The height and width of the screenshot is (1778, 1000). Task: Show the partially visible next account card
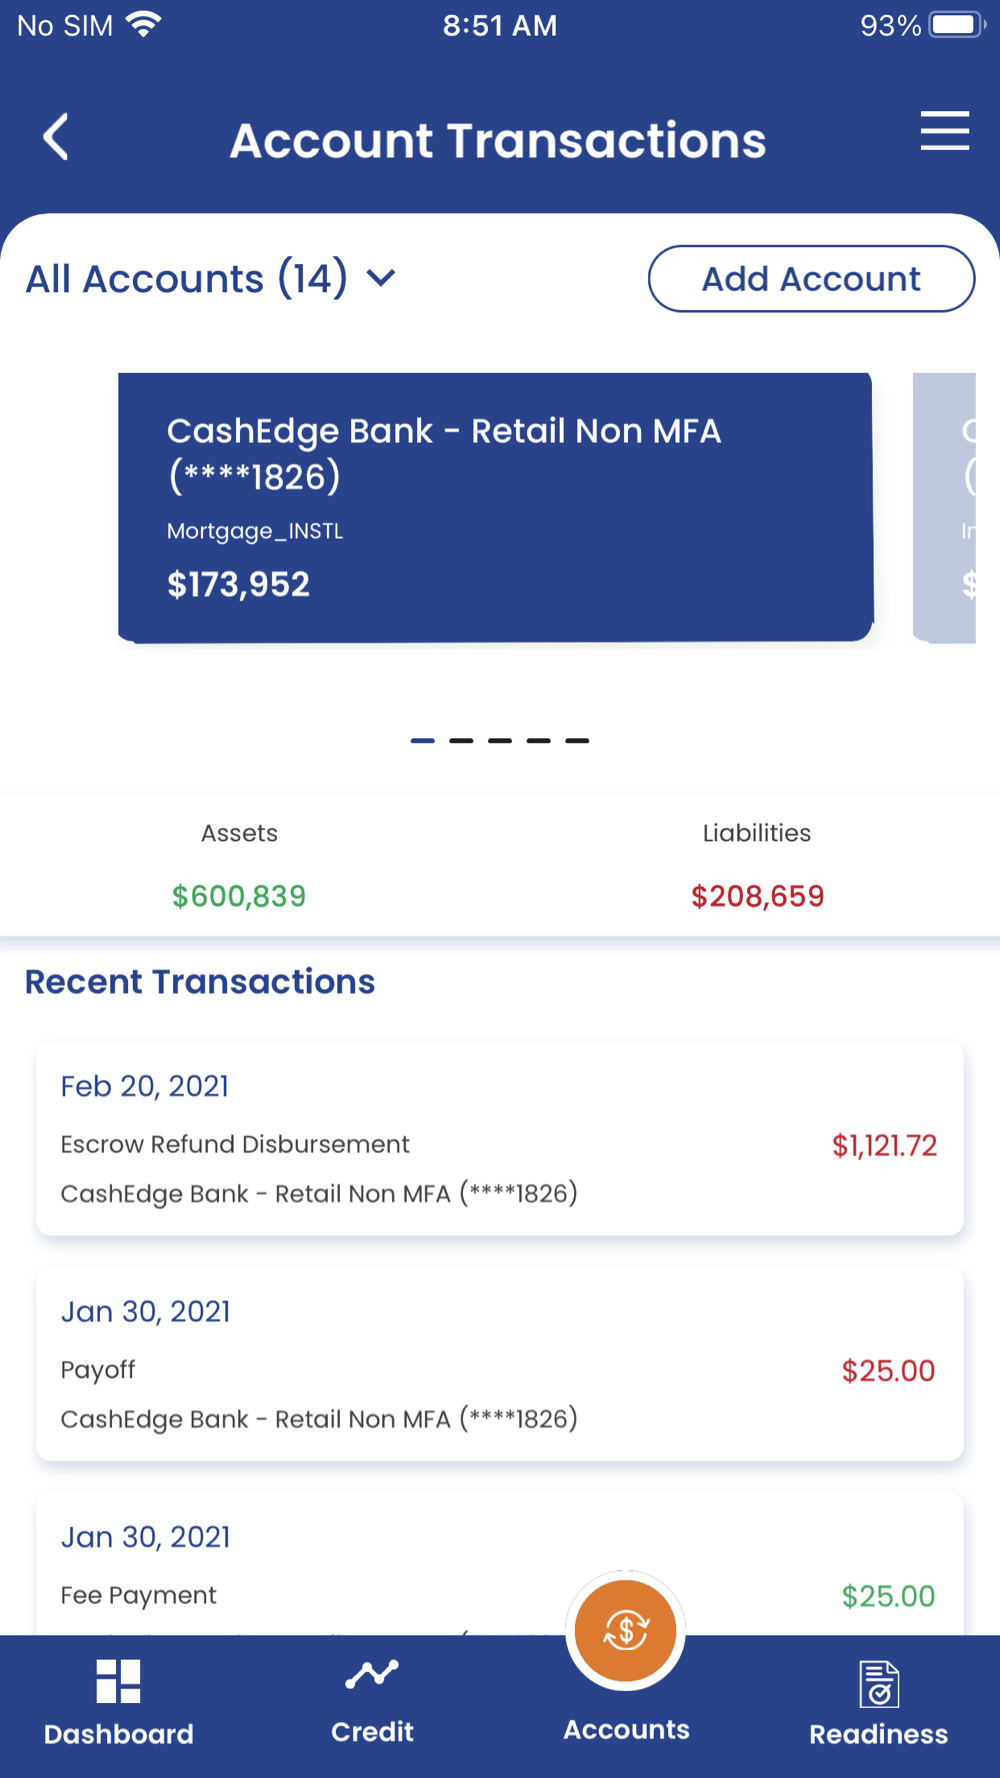(x=944, y=507)
